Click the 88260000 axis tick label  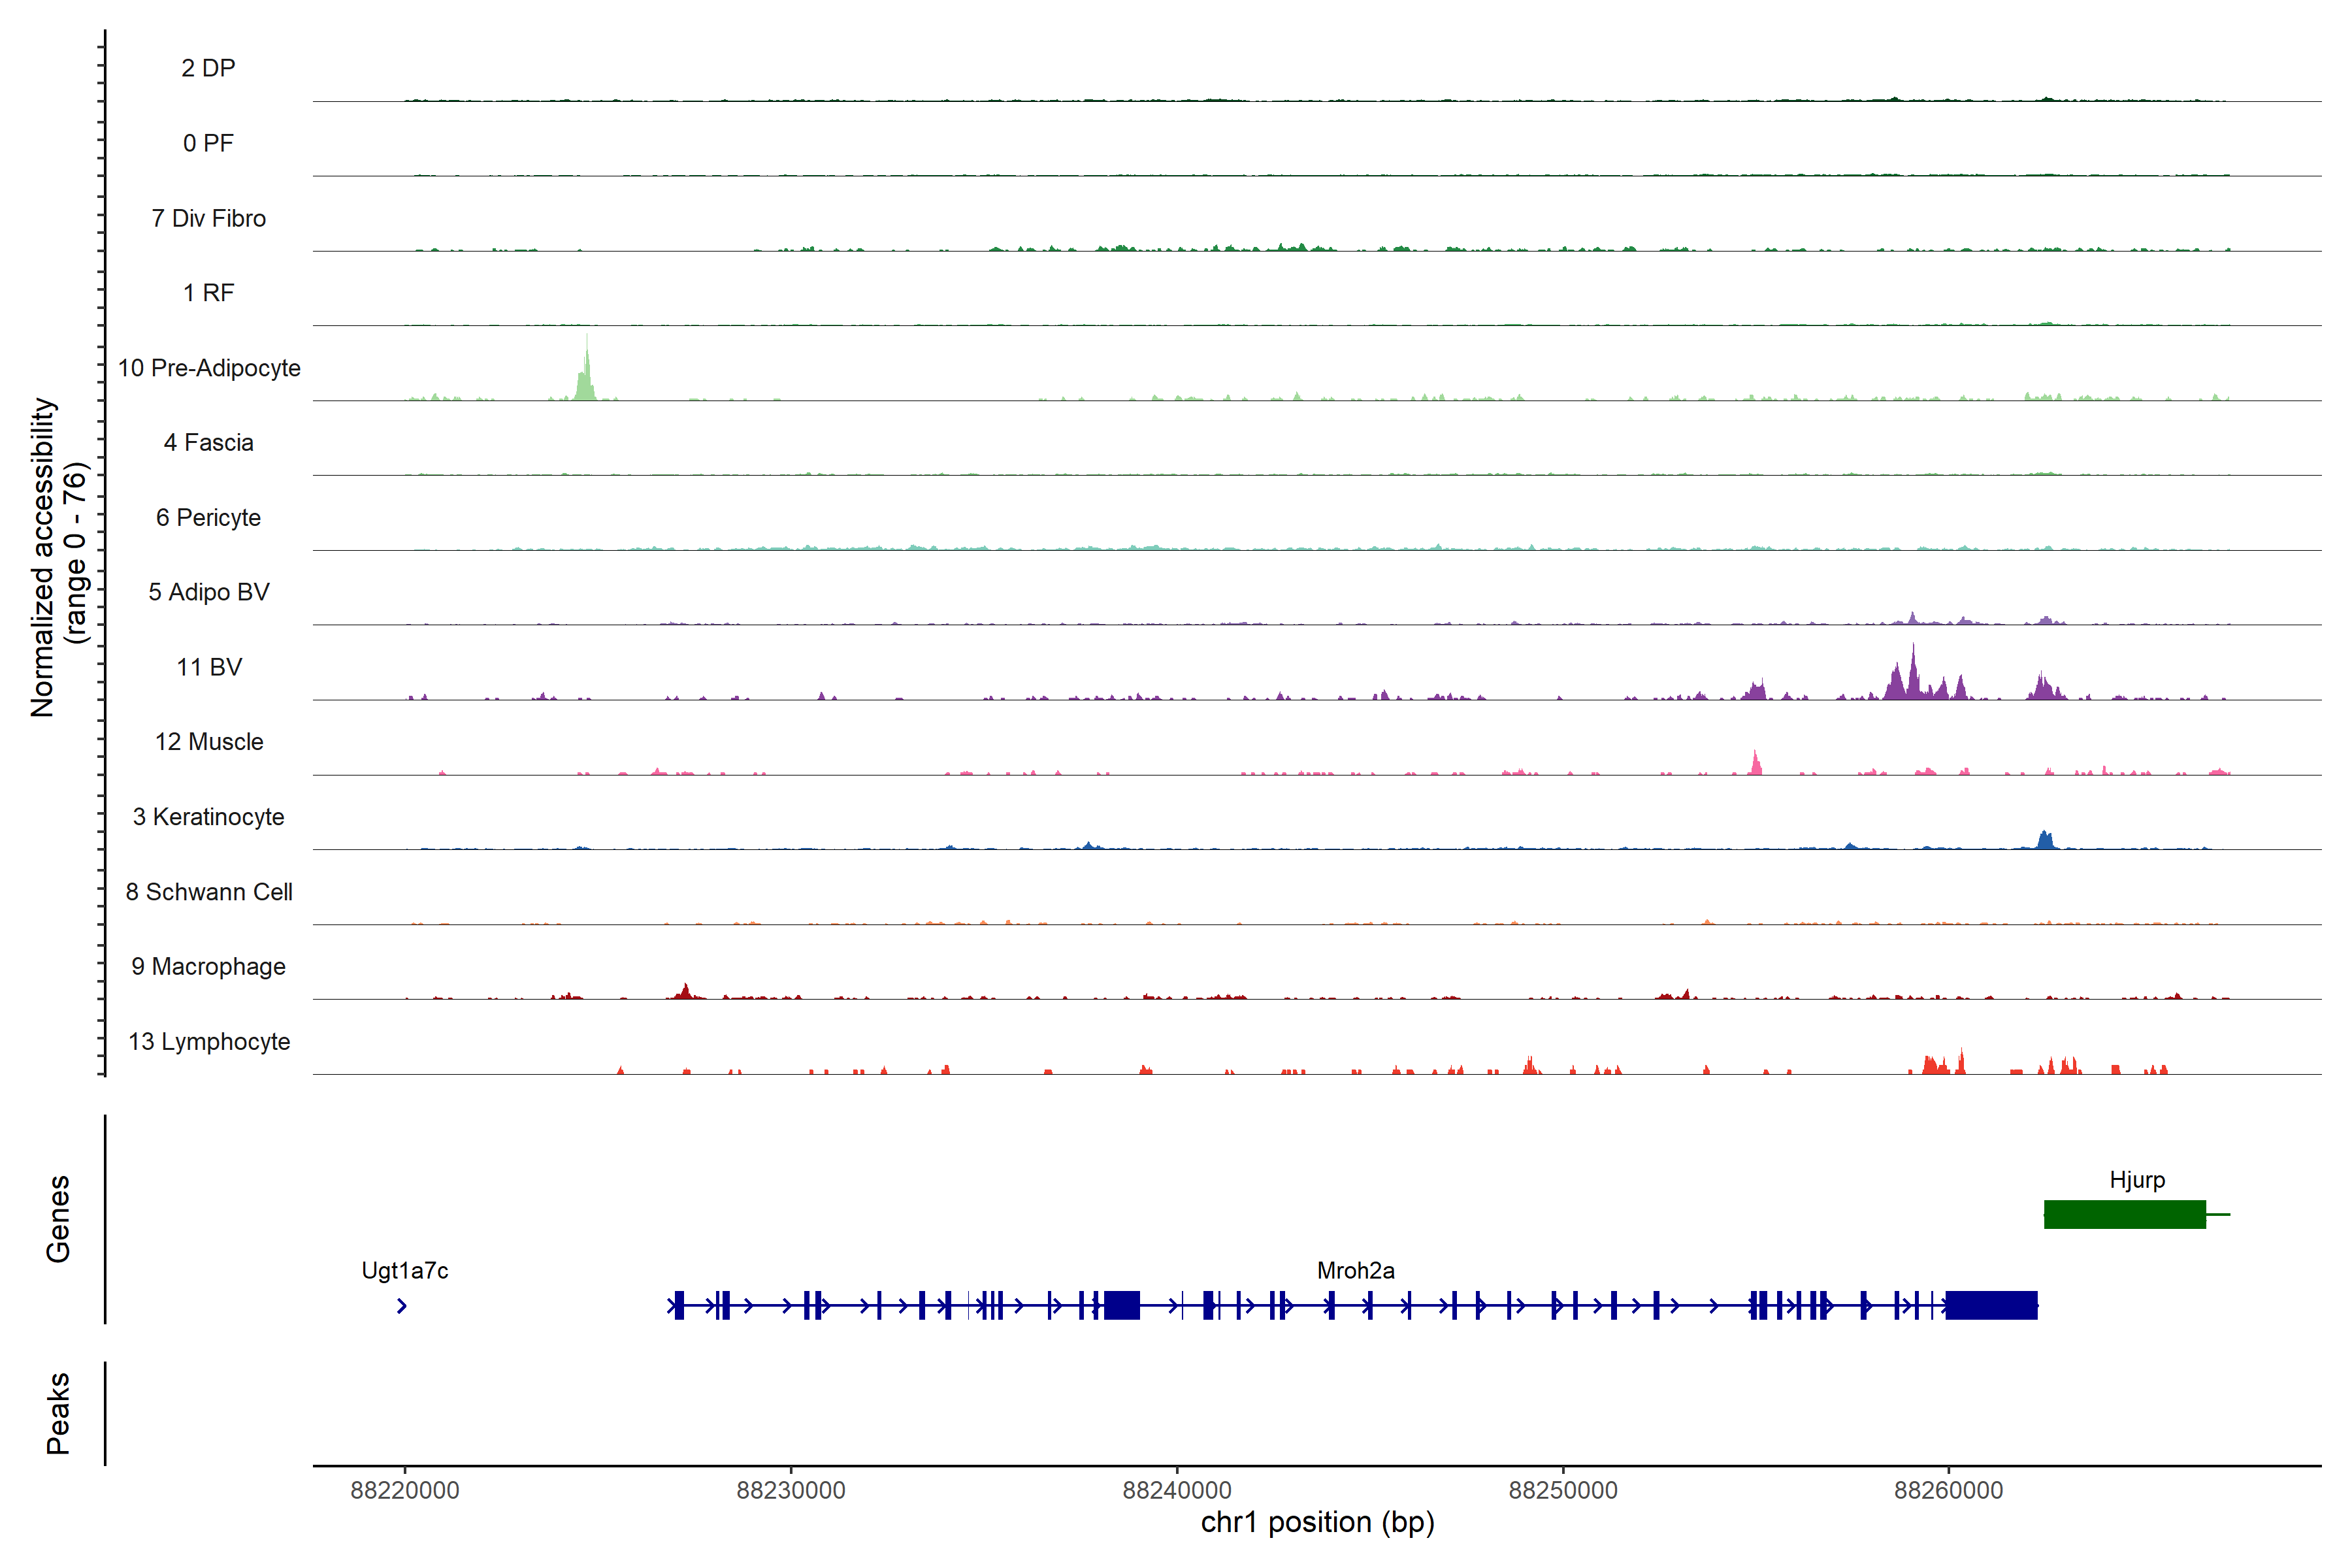coord(1948,1490)
